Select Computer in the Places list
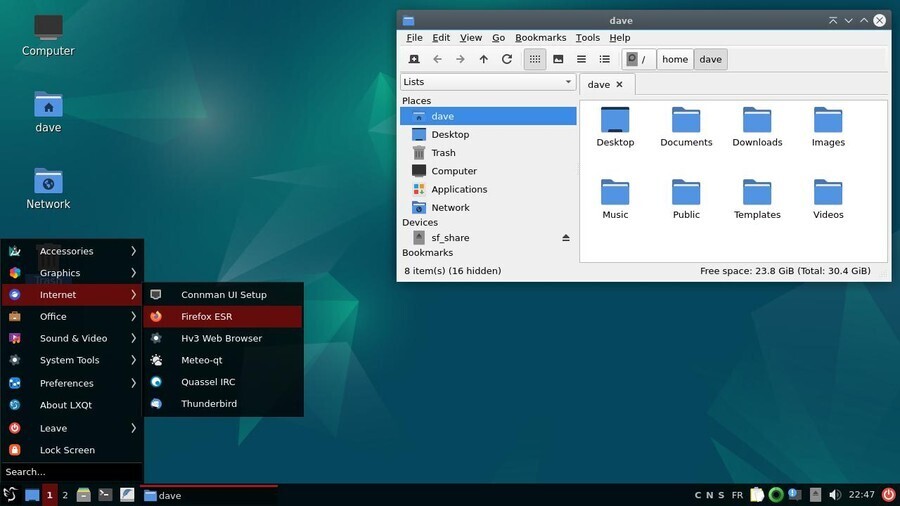This screenshot has height=506, width=900. click(x=488, y=171)
